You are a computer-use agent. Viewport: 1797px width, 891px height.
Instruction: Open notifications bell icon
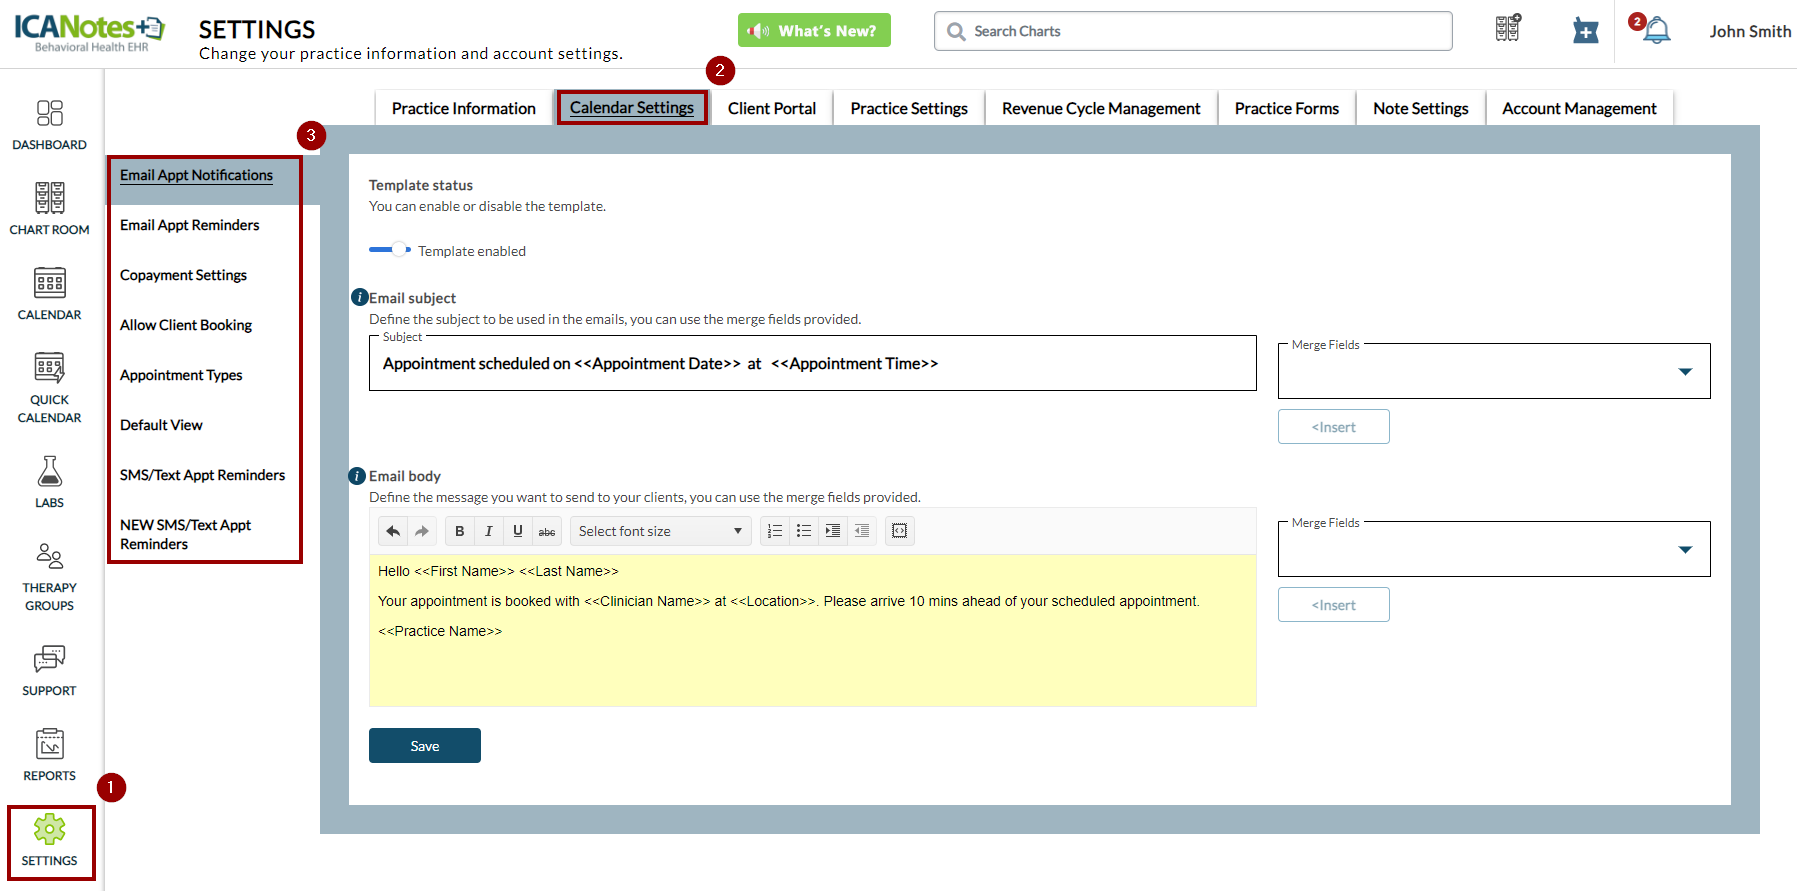tap(1656, 31)
